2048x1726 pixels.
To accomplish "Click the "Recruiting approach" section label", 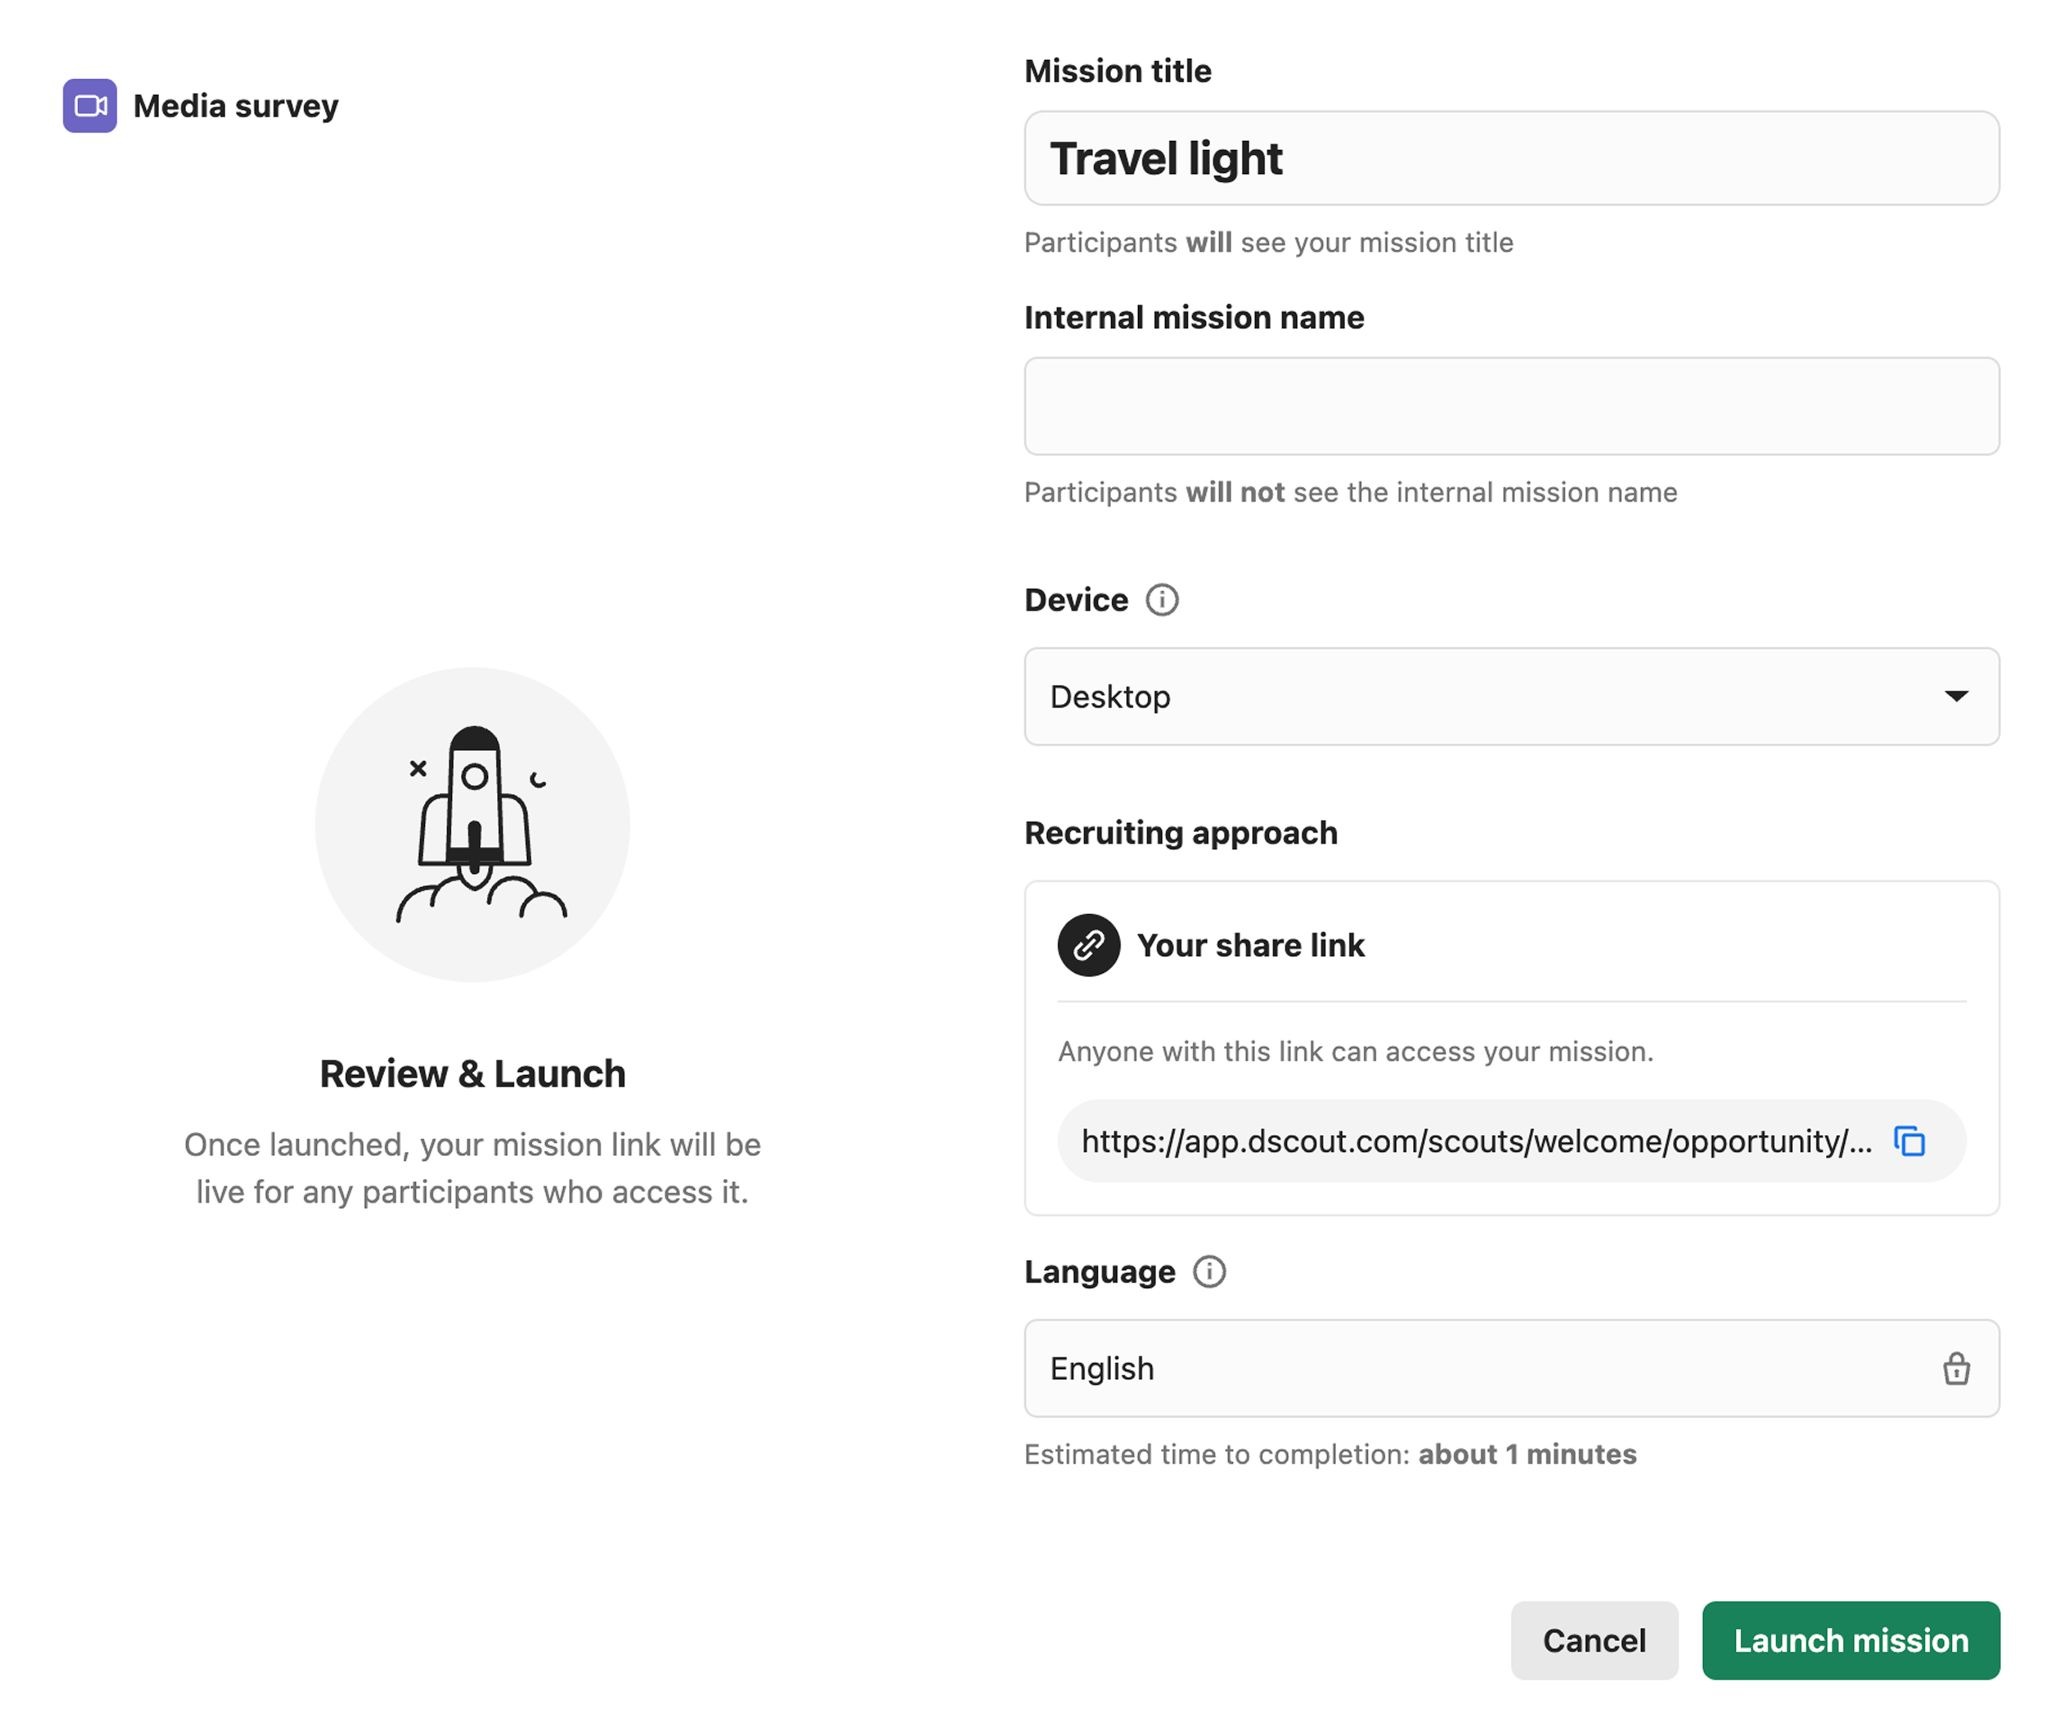I will click(1181, 833).
